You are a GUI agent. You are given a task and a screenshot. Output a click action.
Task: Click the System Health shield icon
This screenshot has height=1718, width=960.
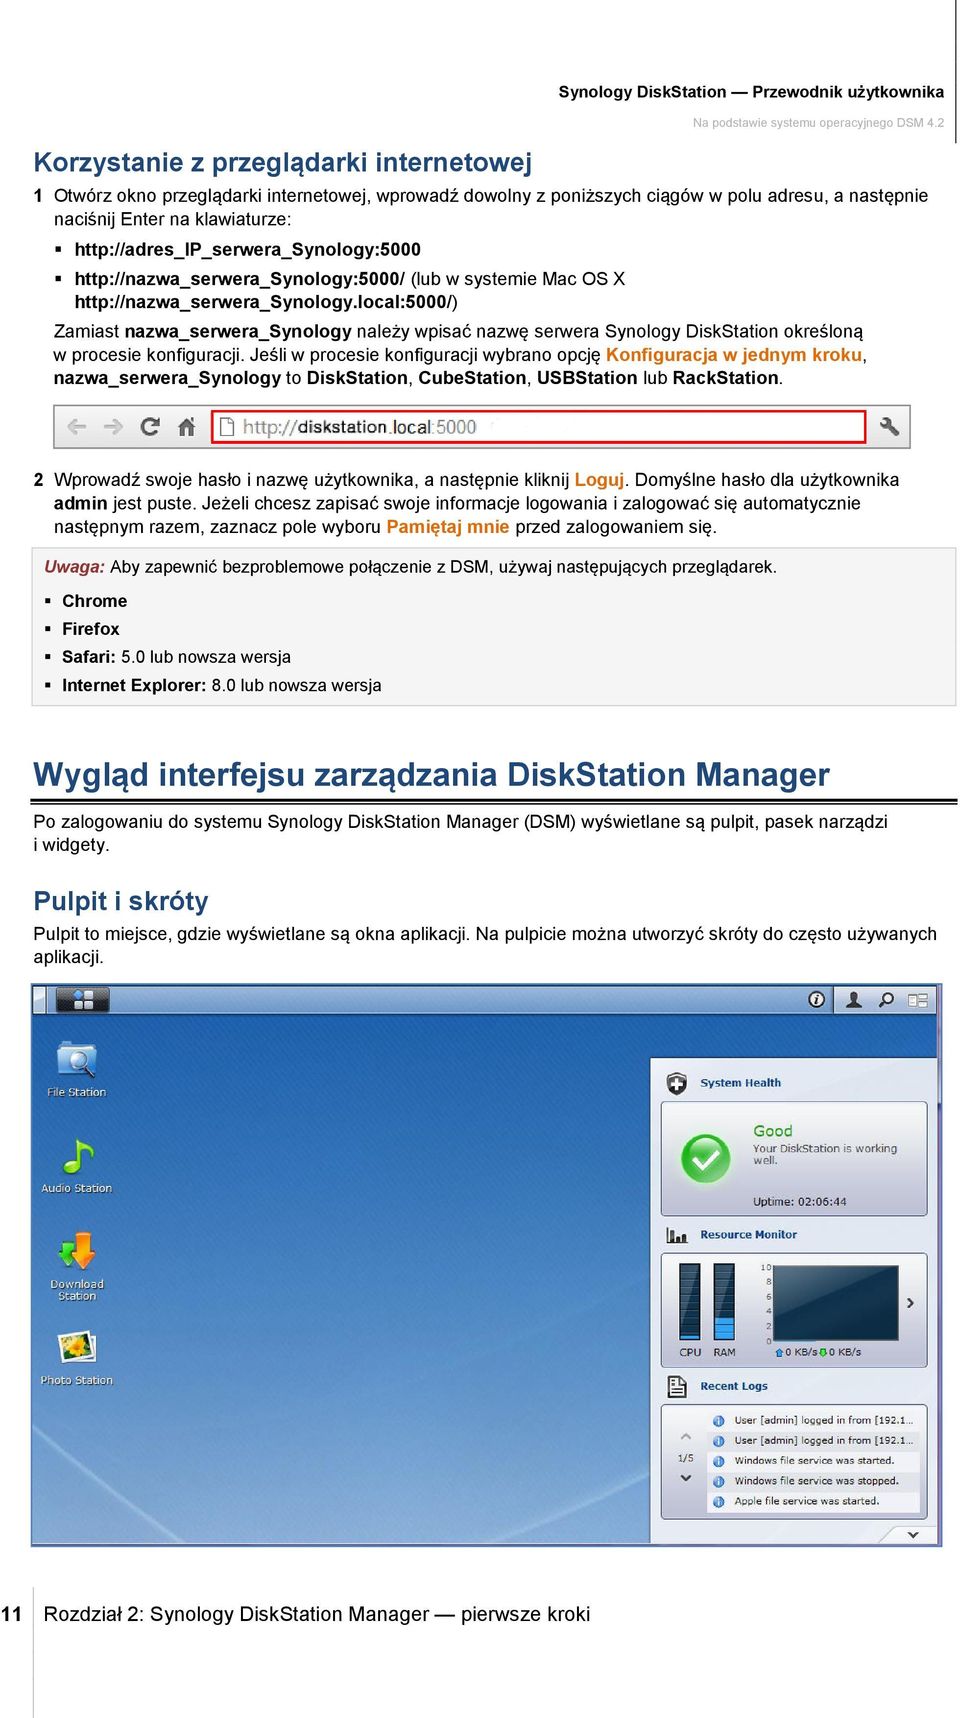pyautogui.click(x=677, y=1083)
